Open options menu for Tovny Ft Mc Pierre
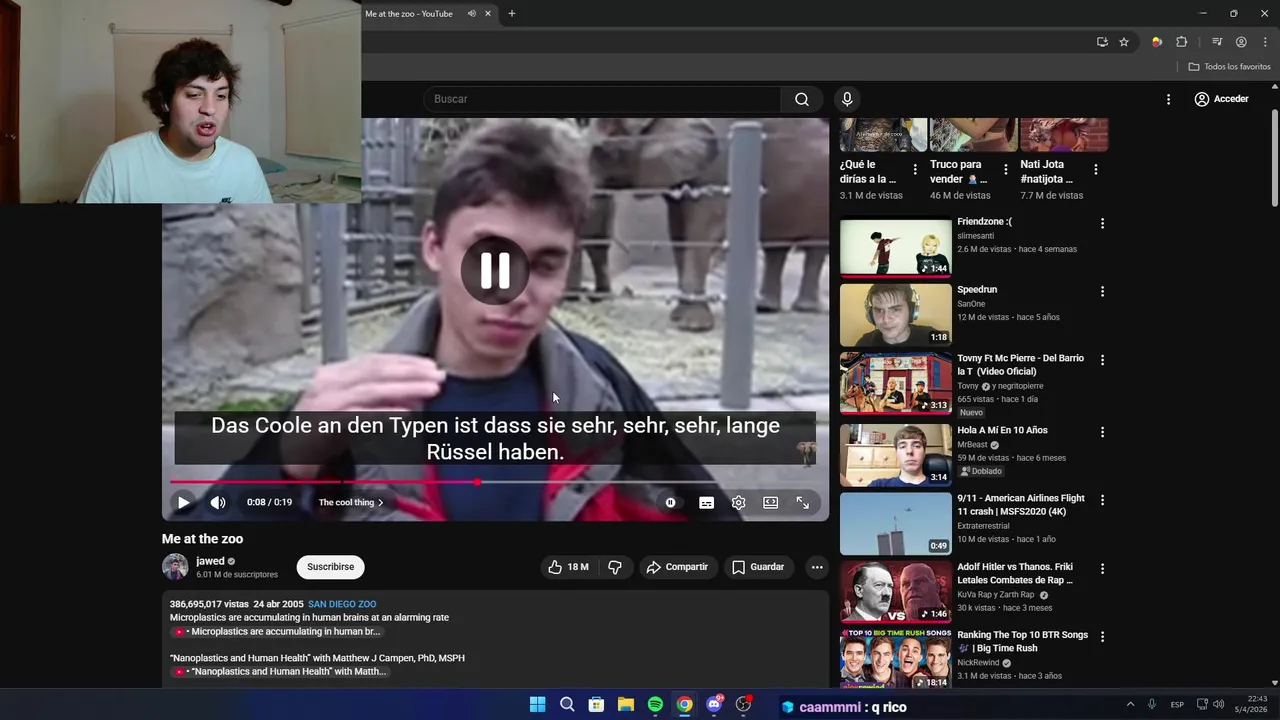The height and width of the screenshot is (720, 1280). pos(1102,360)
